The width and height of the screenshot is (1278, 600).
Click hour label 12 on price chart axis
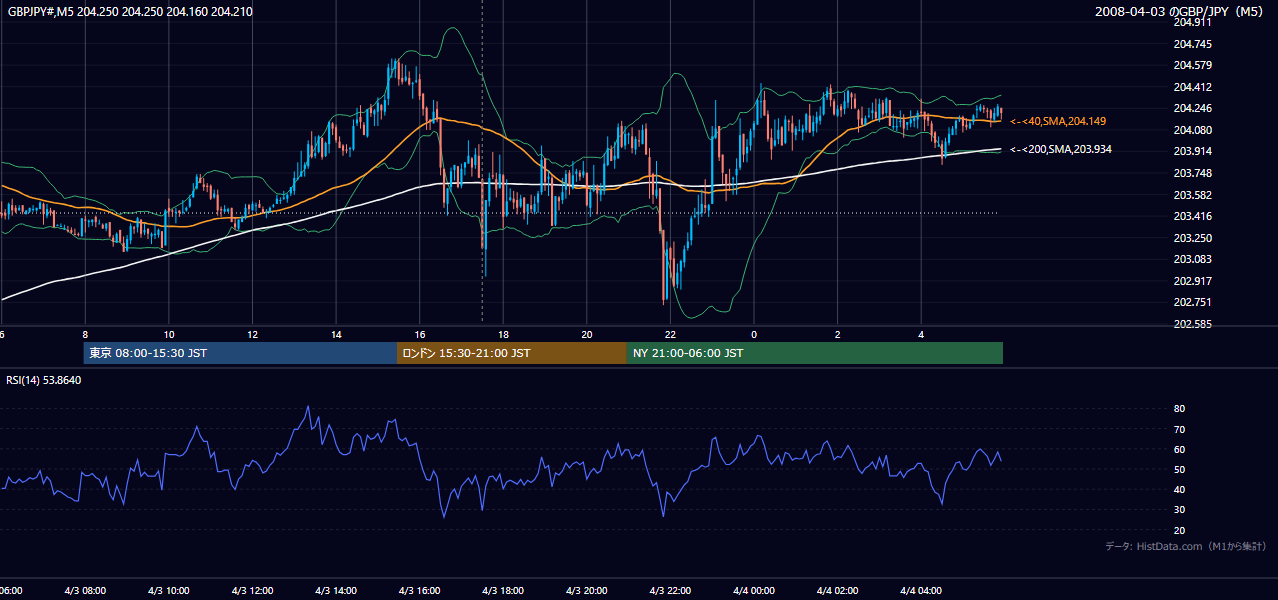pyautogui.click(x=252, y=335)
